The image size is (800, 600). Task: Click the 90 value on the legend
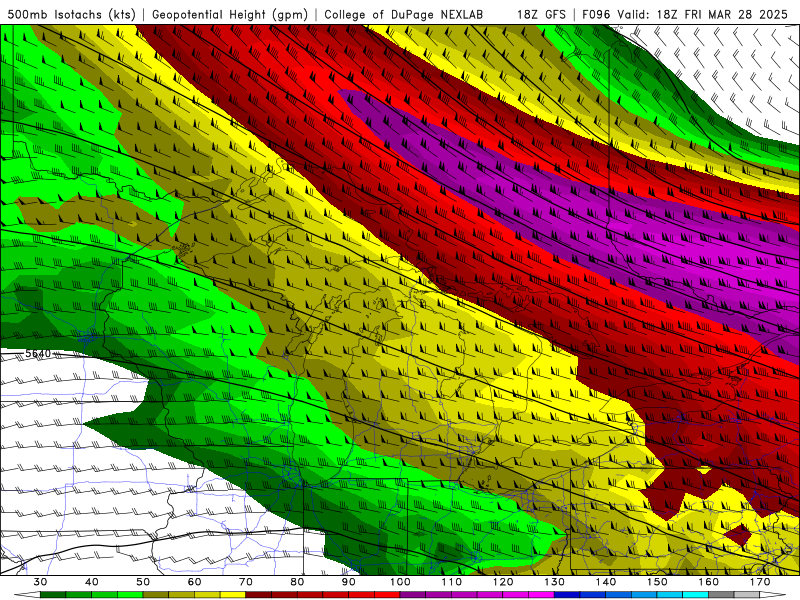348,582
